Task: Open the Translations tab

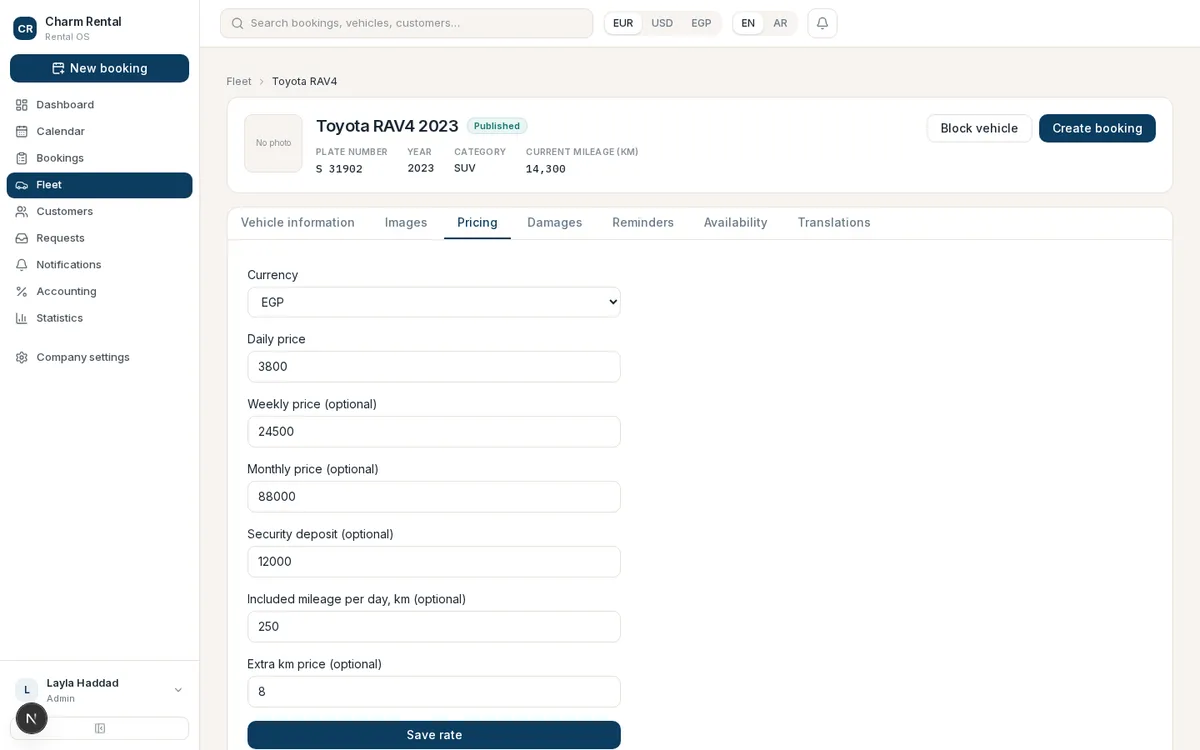Action: pos(834,223)
